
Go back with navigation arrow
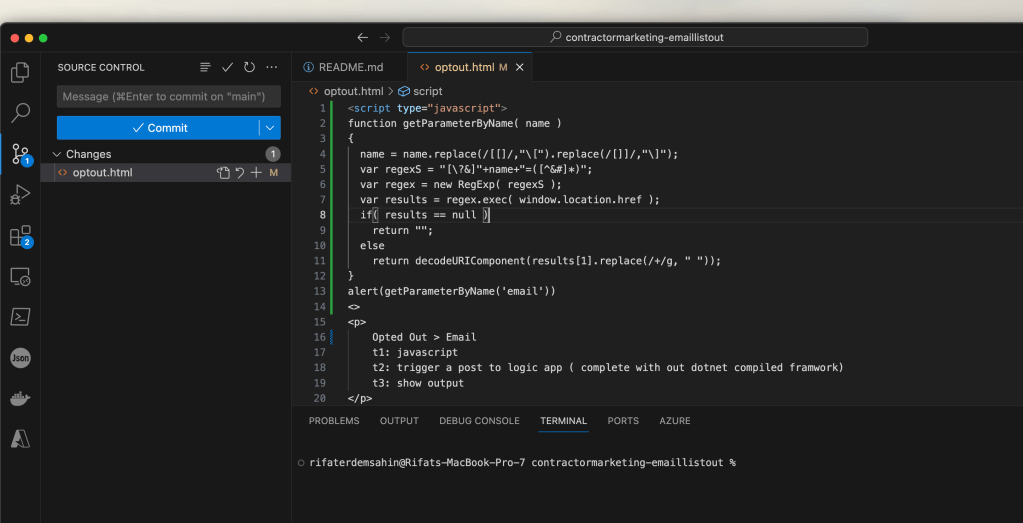tap(363, 37)
